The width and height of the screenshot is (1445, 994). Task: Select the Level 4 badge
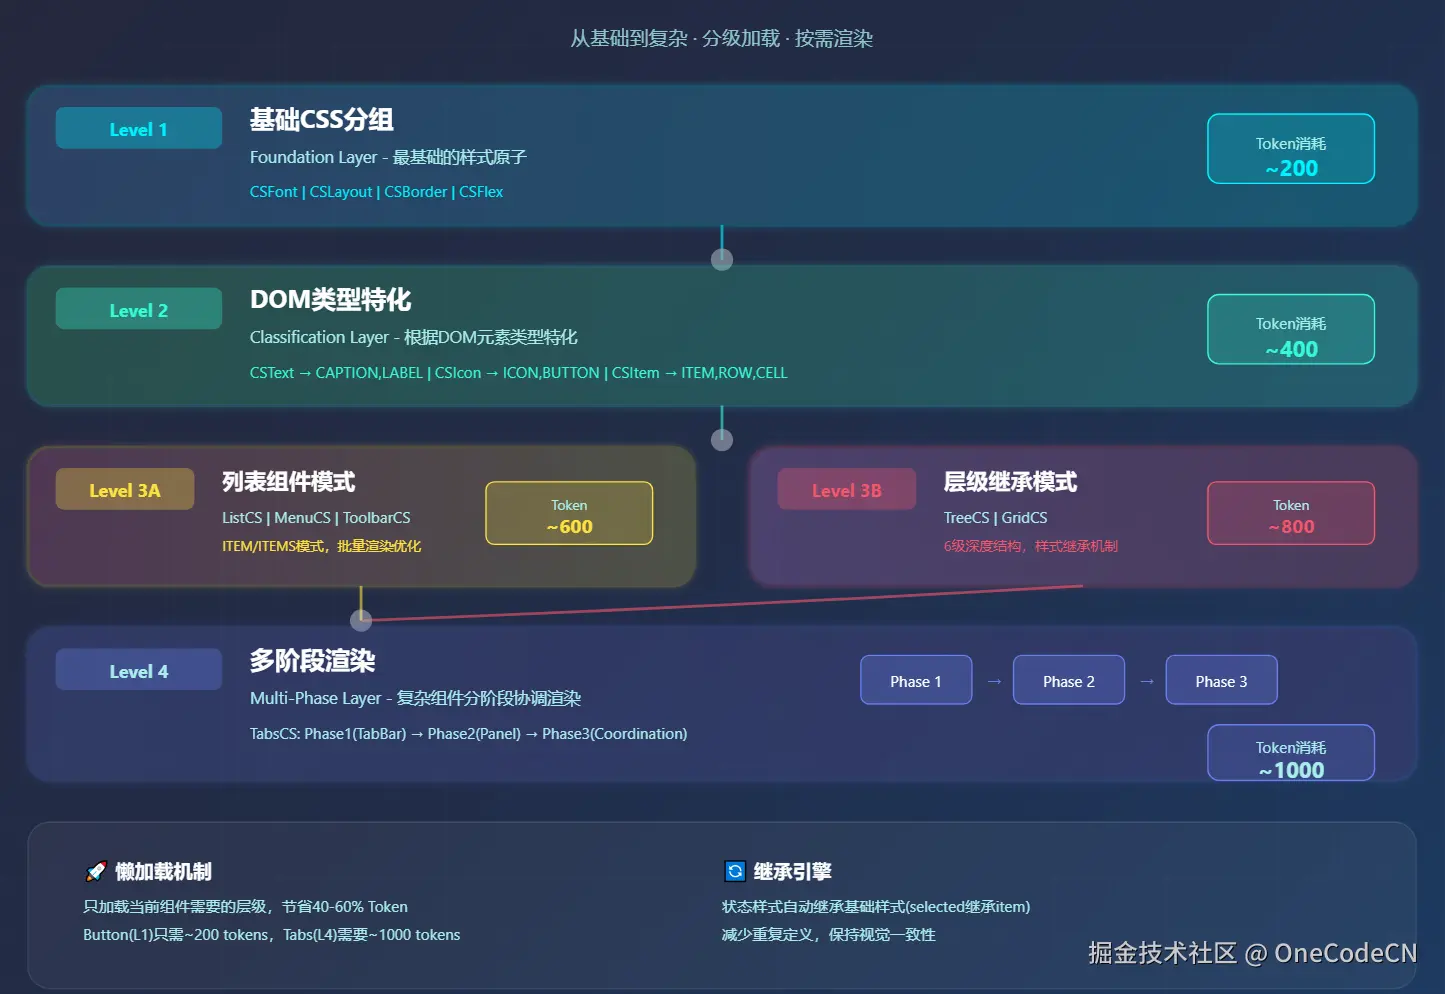point(138,670)
